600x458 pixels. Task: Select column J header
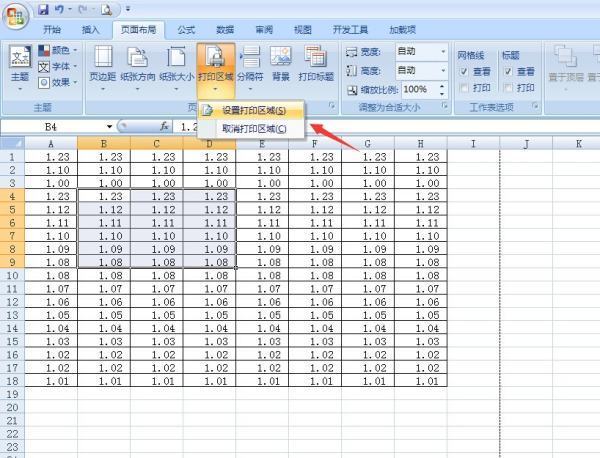(526, 143)
